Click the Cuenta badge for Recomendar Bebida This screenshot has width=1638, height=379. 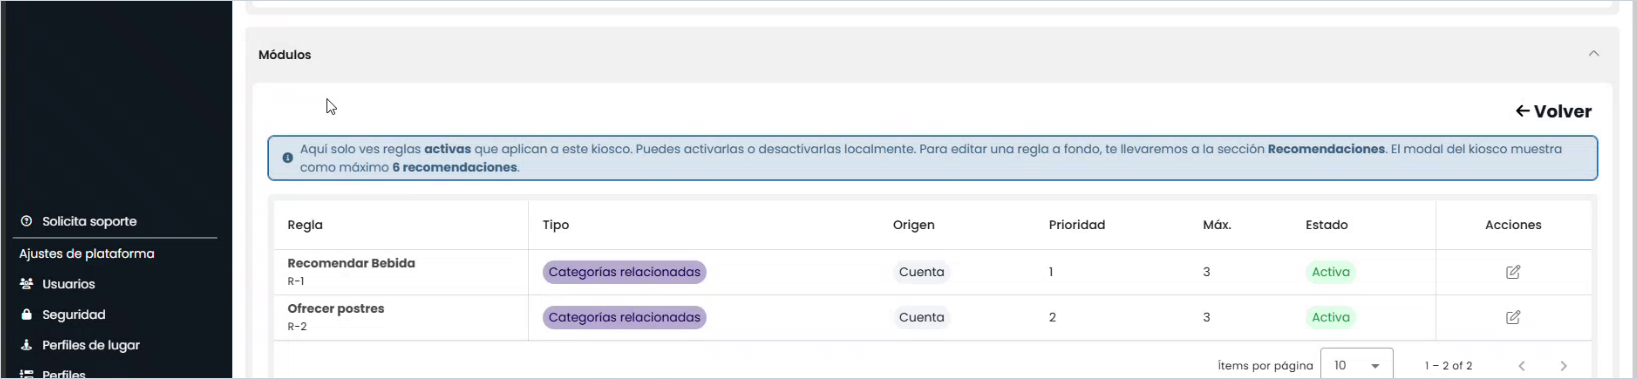(x=921, y=272)
